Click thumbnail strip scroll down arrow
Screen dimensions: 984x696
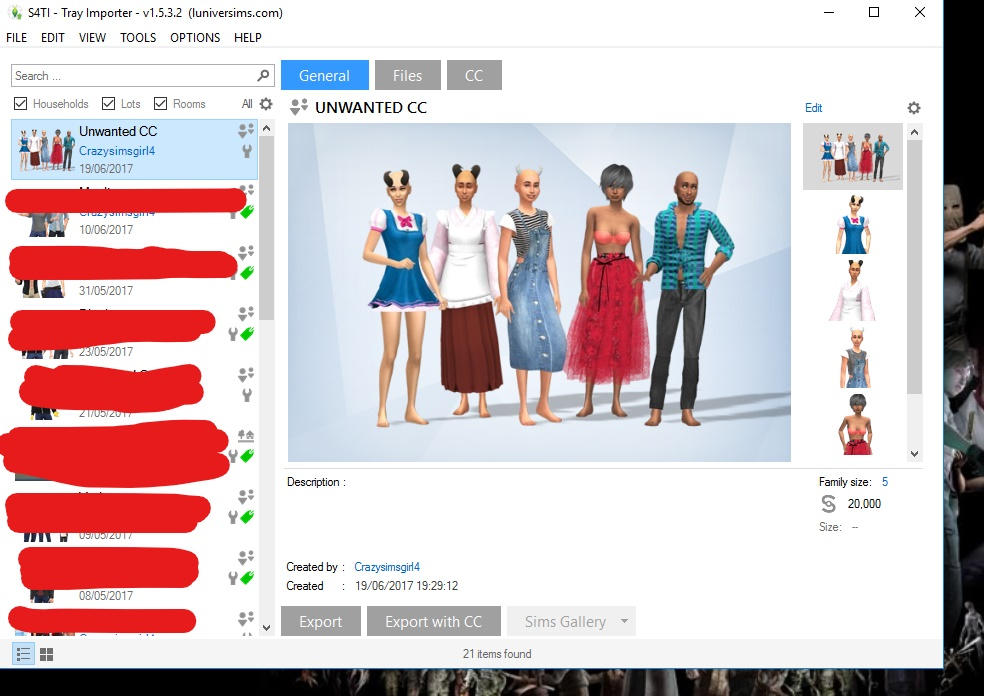914,454
